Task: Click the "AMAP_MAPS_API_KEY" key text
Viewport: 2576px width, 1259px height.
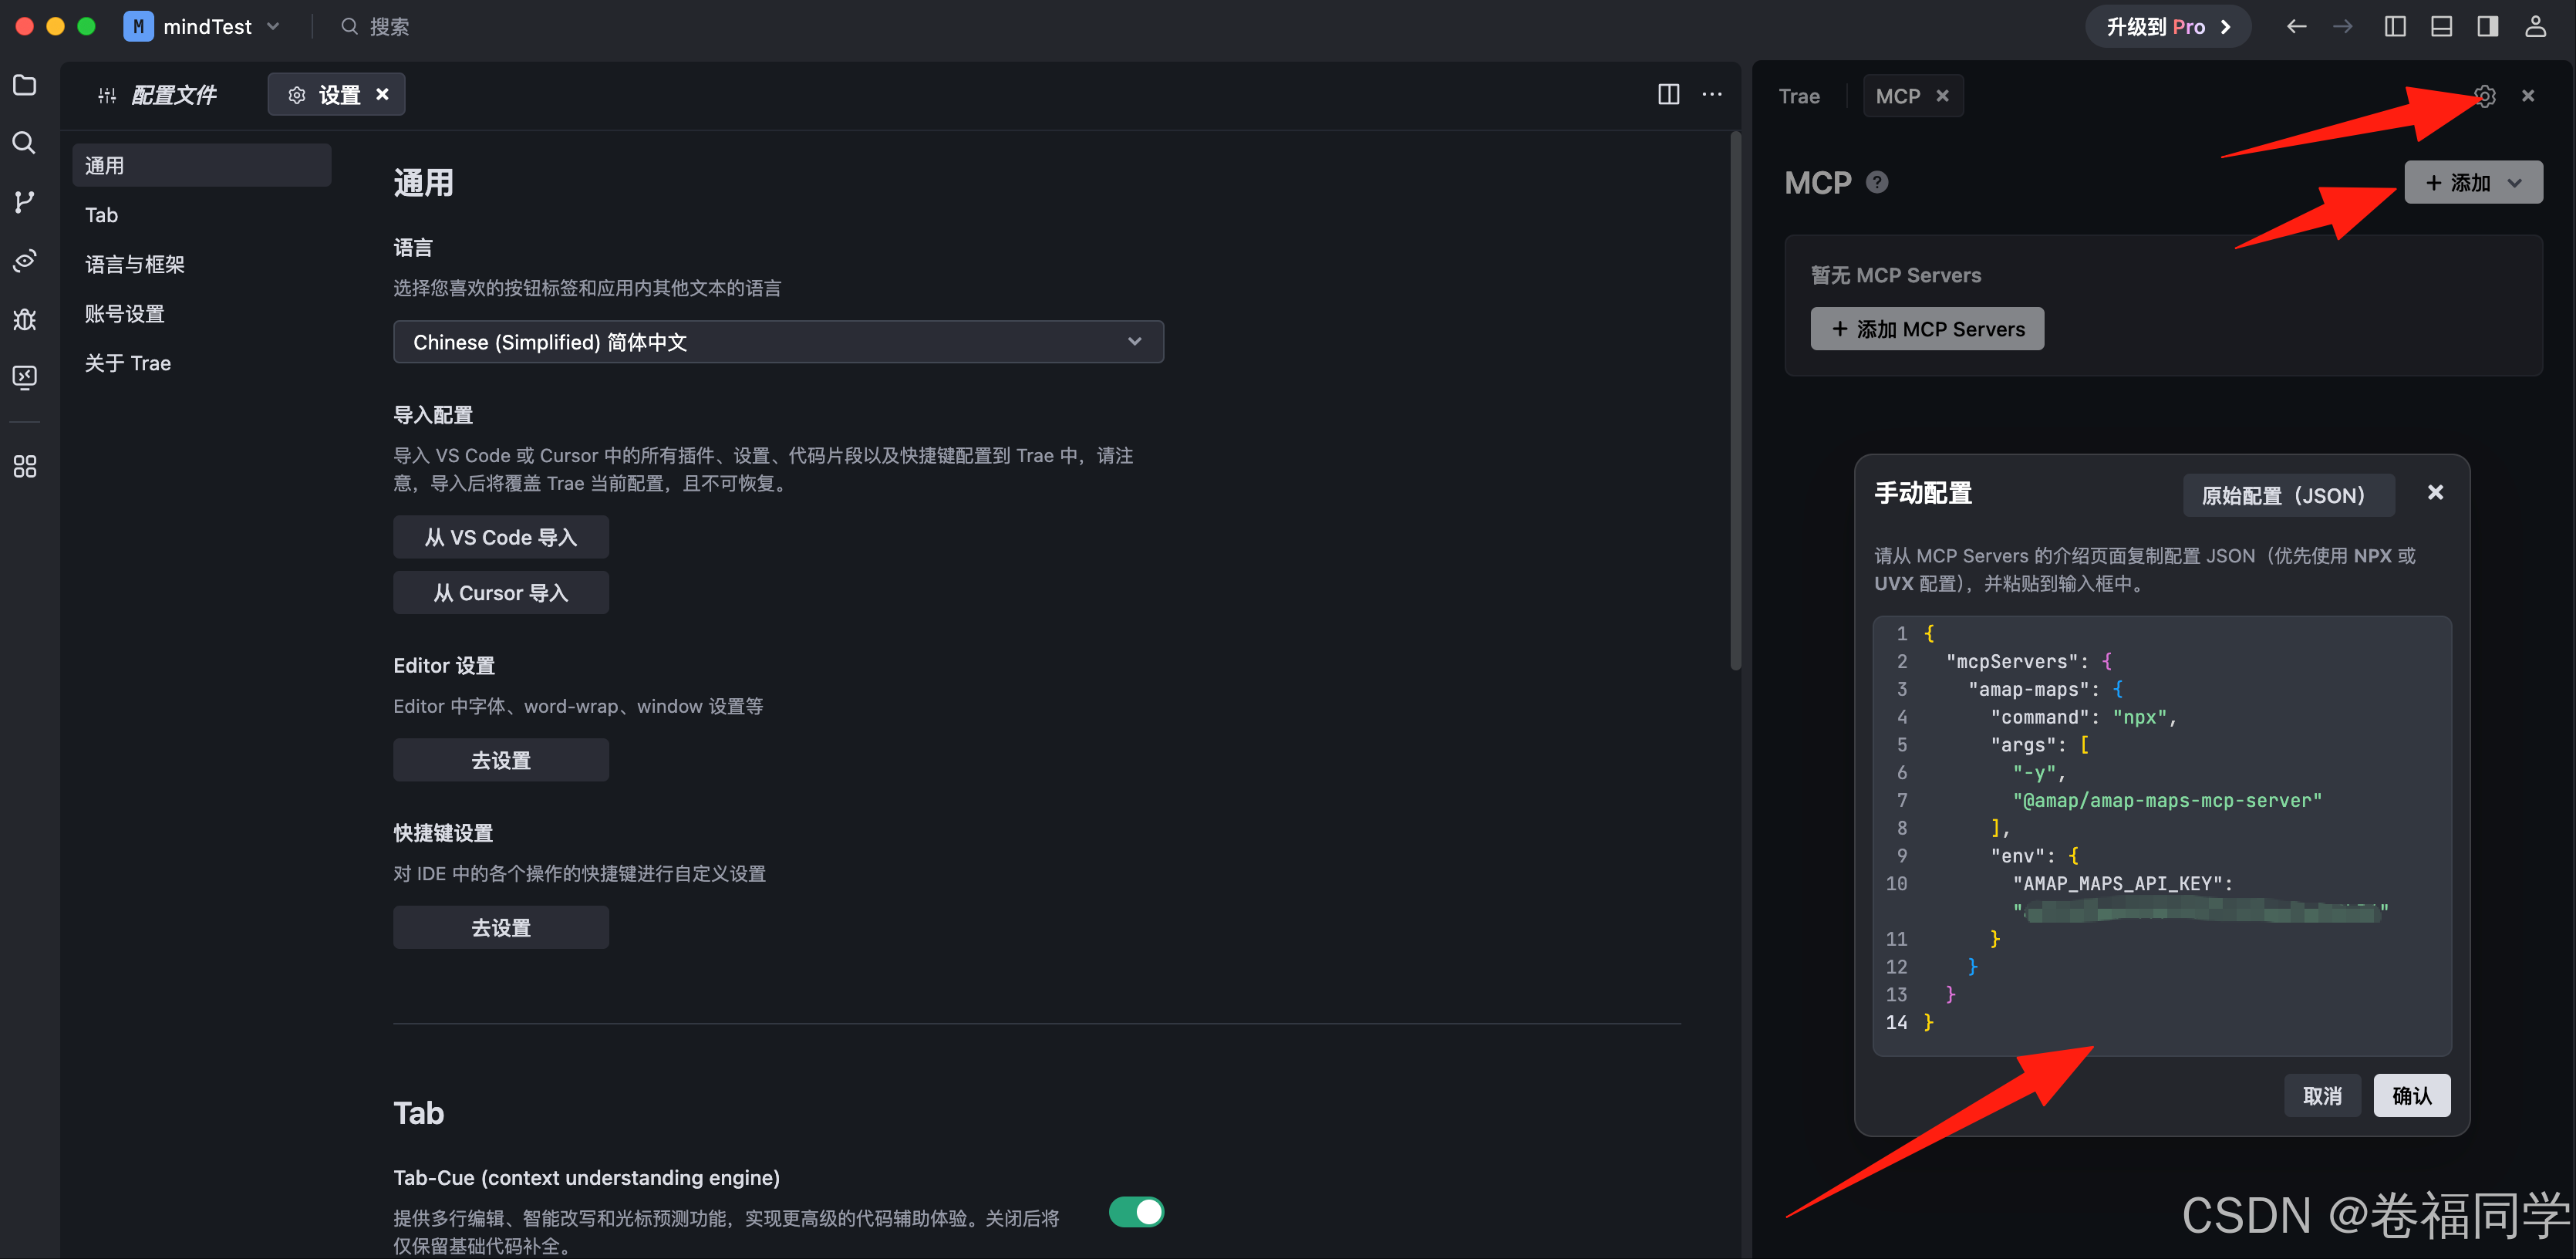Action: point(2118,883)
